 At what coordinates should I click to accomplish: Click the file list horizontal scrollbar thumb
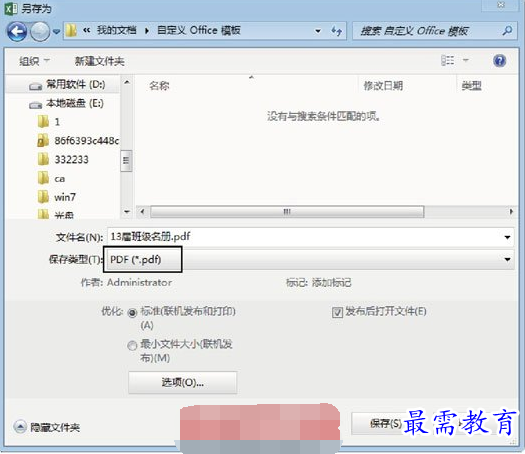click(x=287, y=212)
